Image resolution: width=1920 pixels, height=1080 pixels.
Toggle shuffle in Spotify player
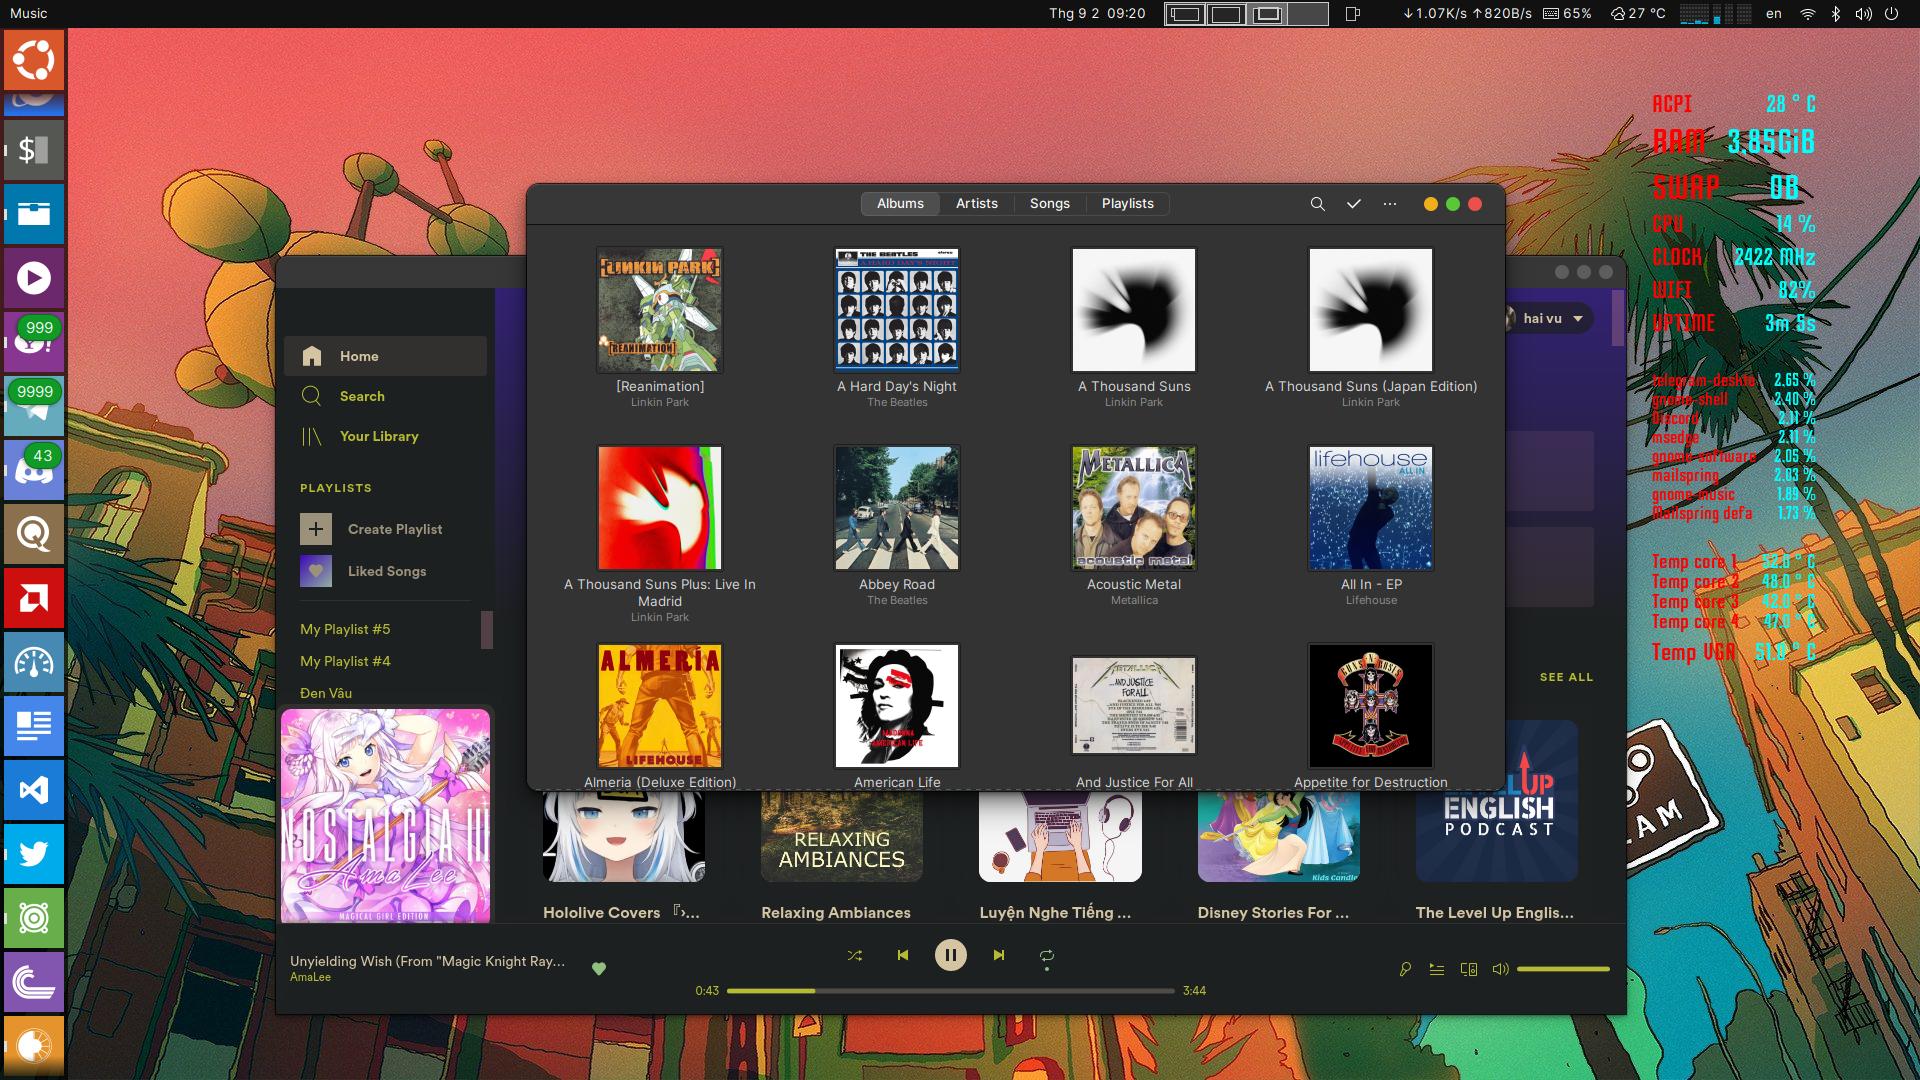pyautogui.click(x=854, y=955)
